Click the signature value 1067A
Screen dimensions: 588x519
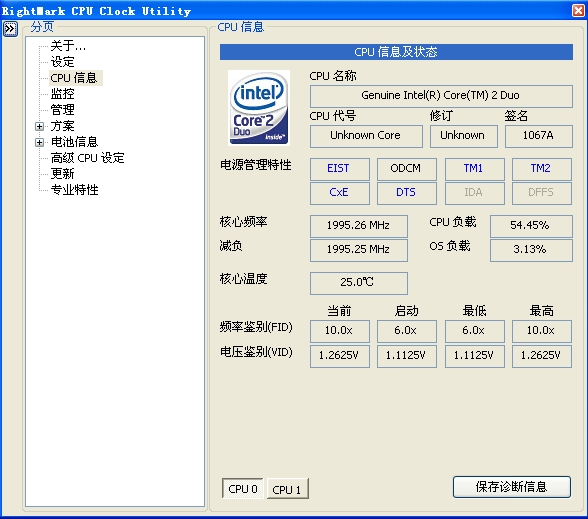coord(538,136)
